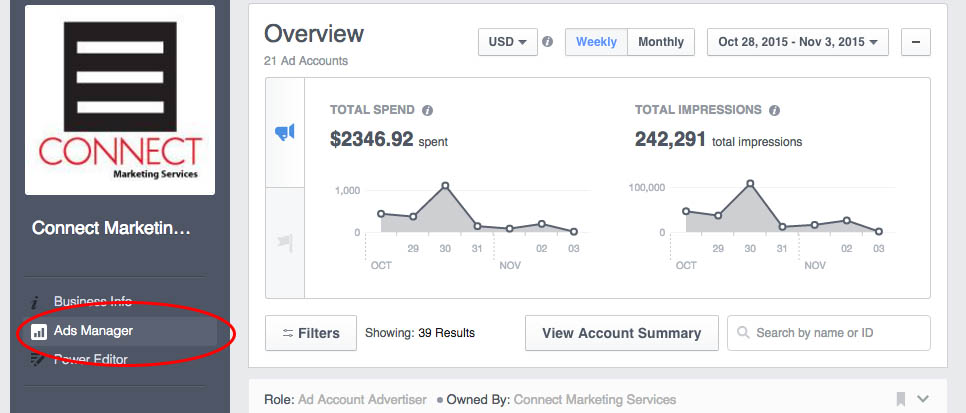
Task: Open Power Editor from the sidebar
Action: (90, 359)
